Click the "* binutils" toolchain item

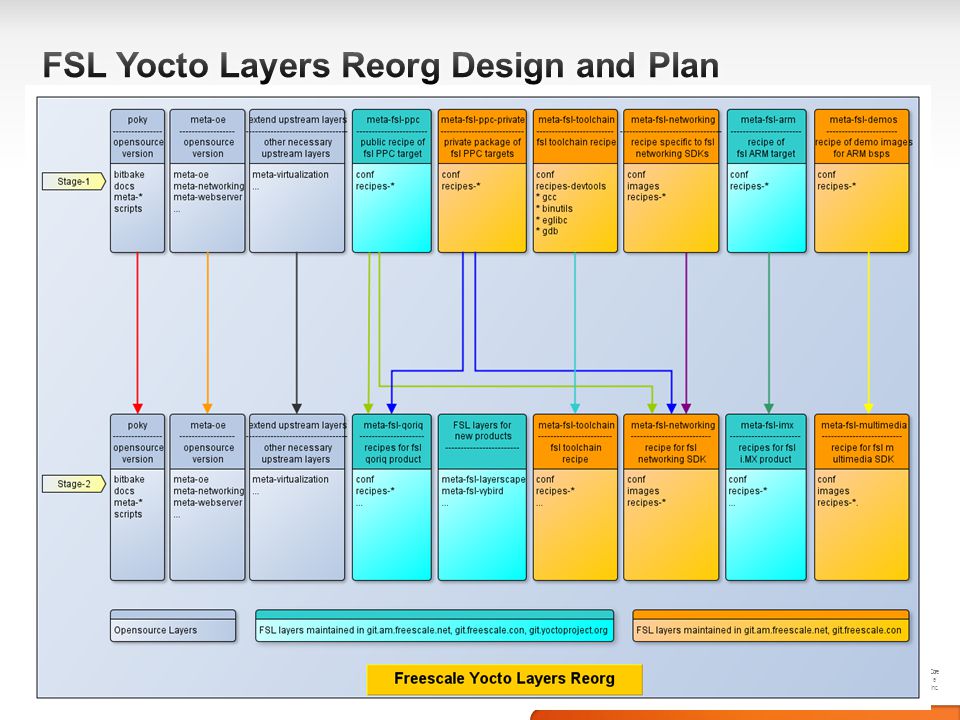554,208
